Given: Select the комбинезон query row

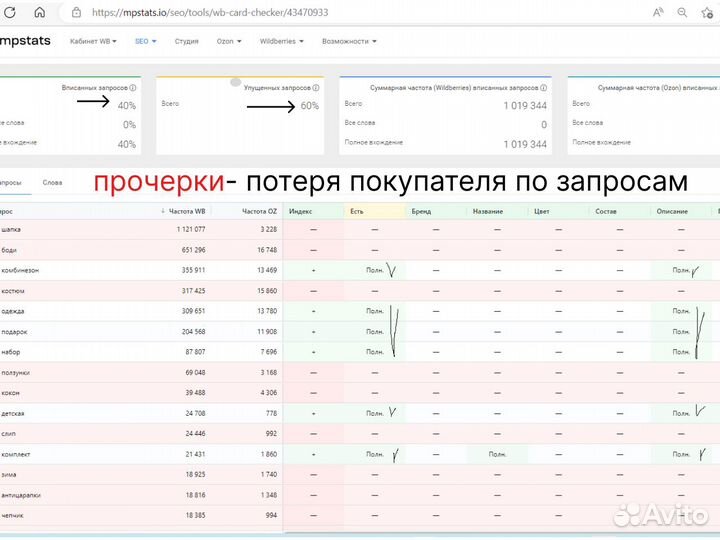Looking at the screenshot, I should pyautogui.click(x=360, y=270).
